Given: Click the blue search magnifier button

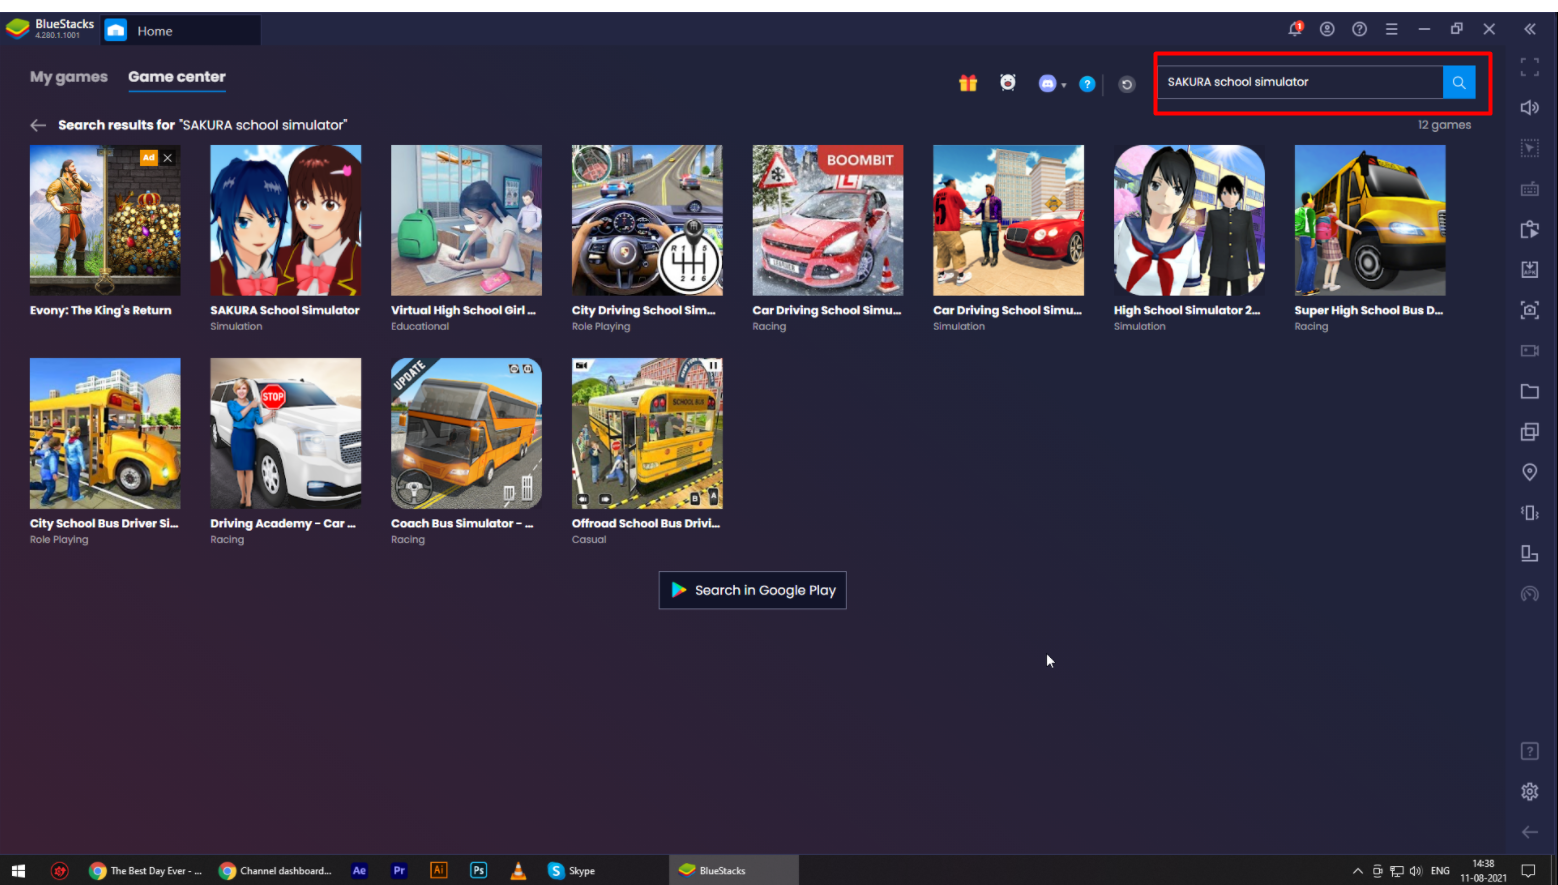Looking at the screenshot, I should 1459,82.
